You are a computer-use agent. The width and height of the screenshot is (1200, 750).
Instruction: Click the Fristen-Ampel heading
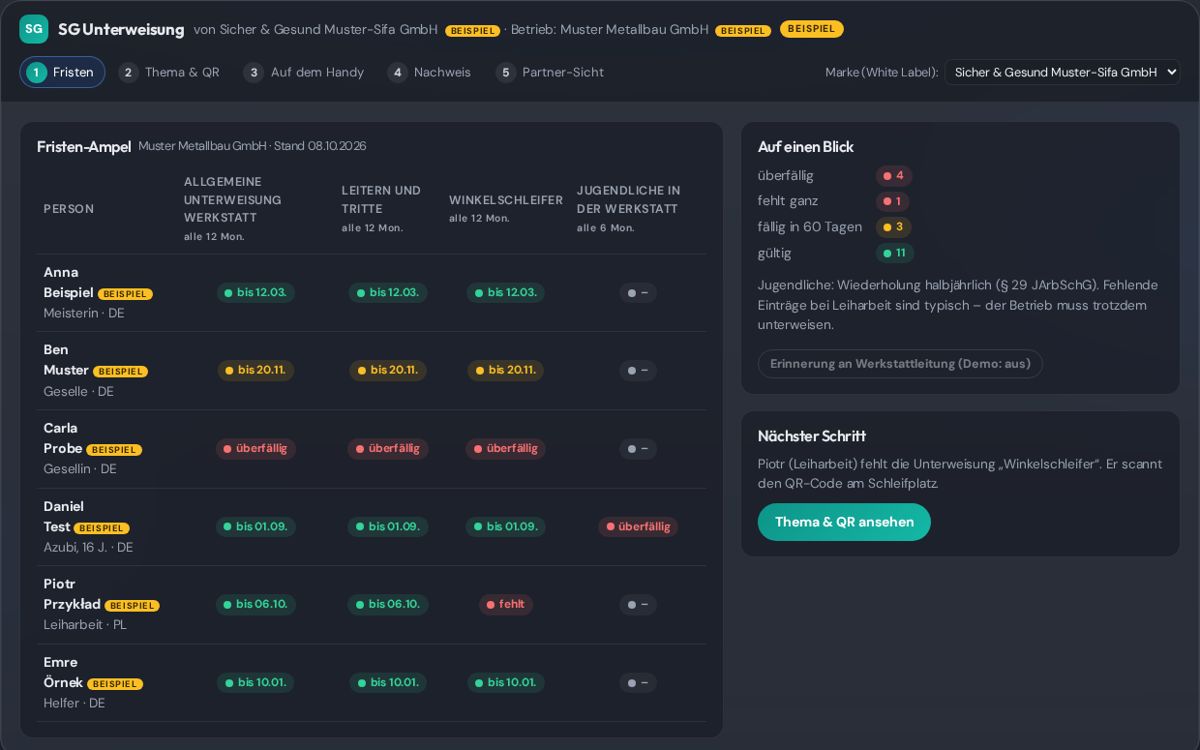coord(84,147)
